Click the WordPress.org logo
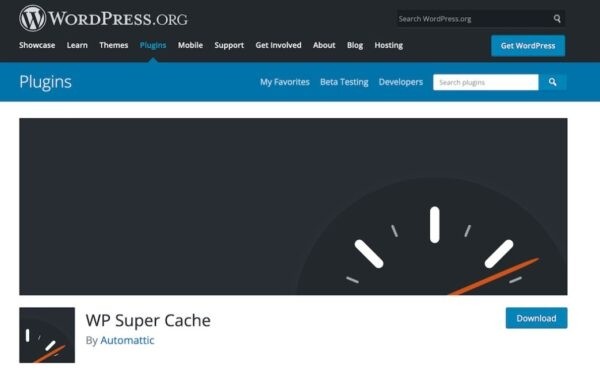The height and width of the screenshot is (370, 600). coord(103,18)
